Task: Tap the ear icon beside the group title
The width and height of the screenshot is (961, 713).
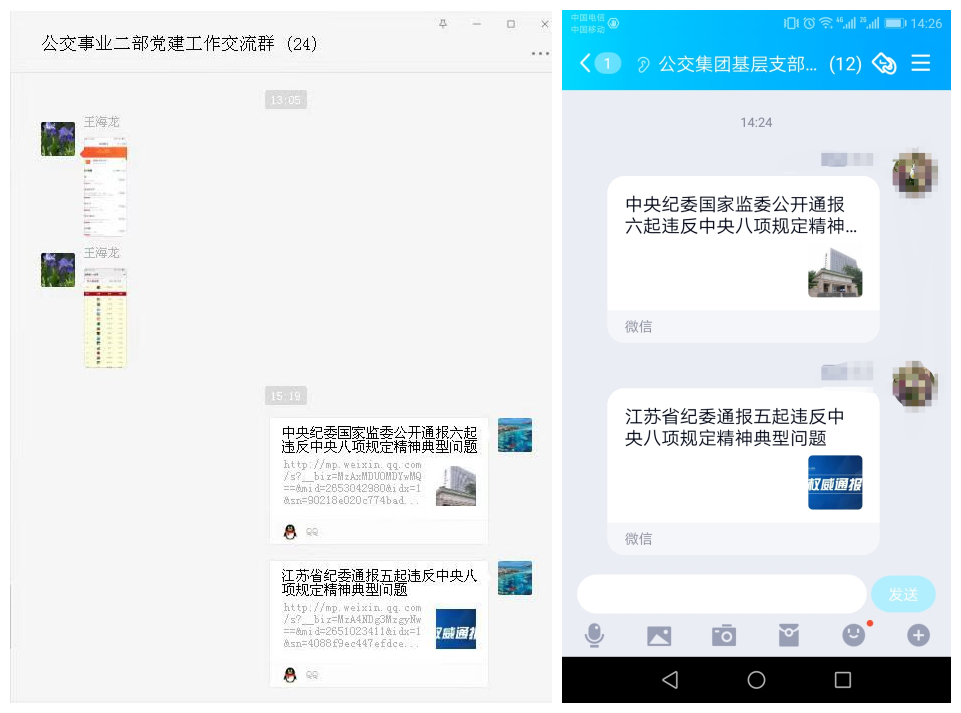Action: pyautogui.click(x=643, y=65)
